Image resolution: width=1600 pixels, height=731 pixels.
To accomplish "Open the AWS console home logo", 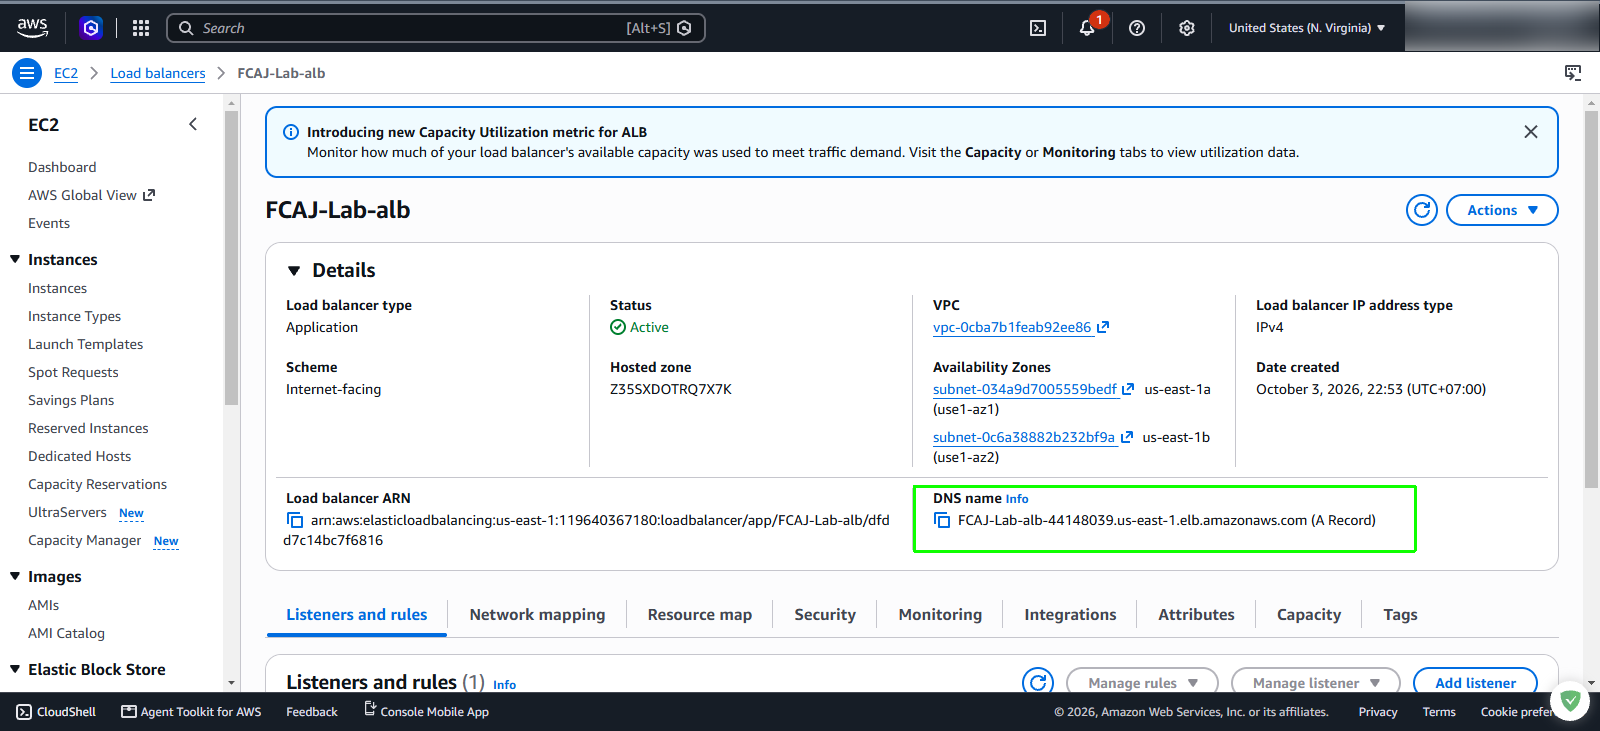I will [32, 28].
